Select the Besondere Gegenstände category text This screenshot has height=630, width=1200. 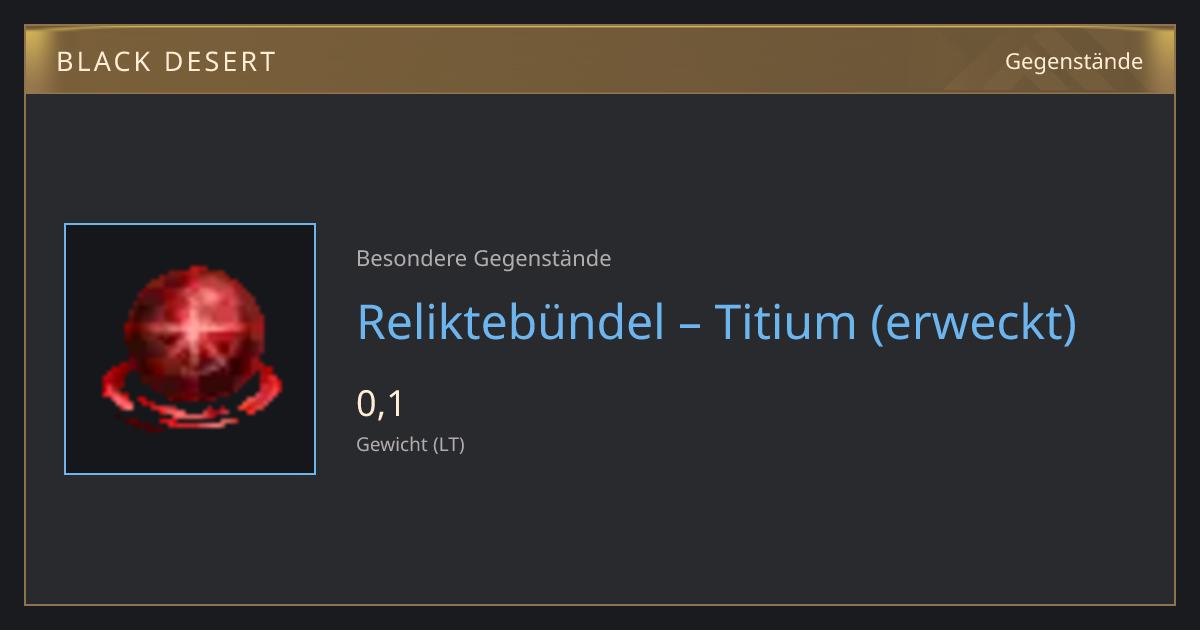(484, 259)
